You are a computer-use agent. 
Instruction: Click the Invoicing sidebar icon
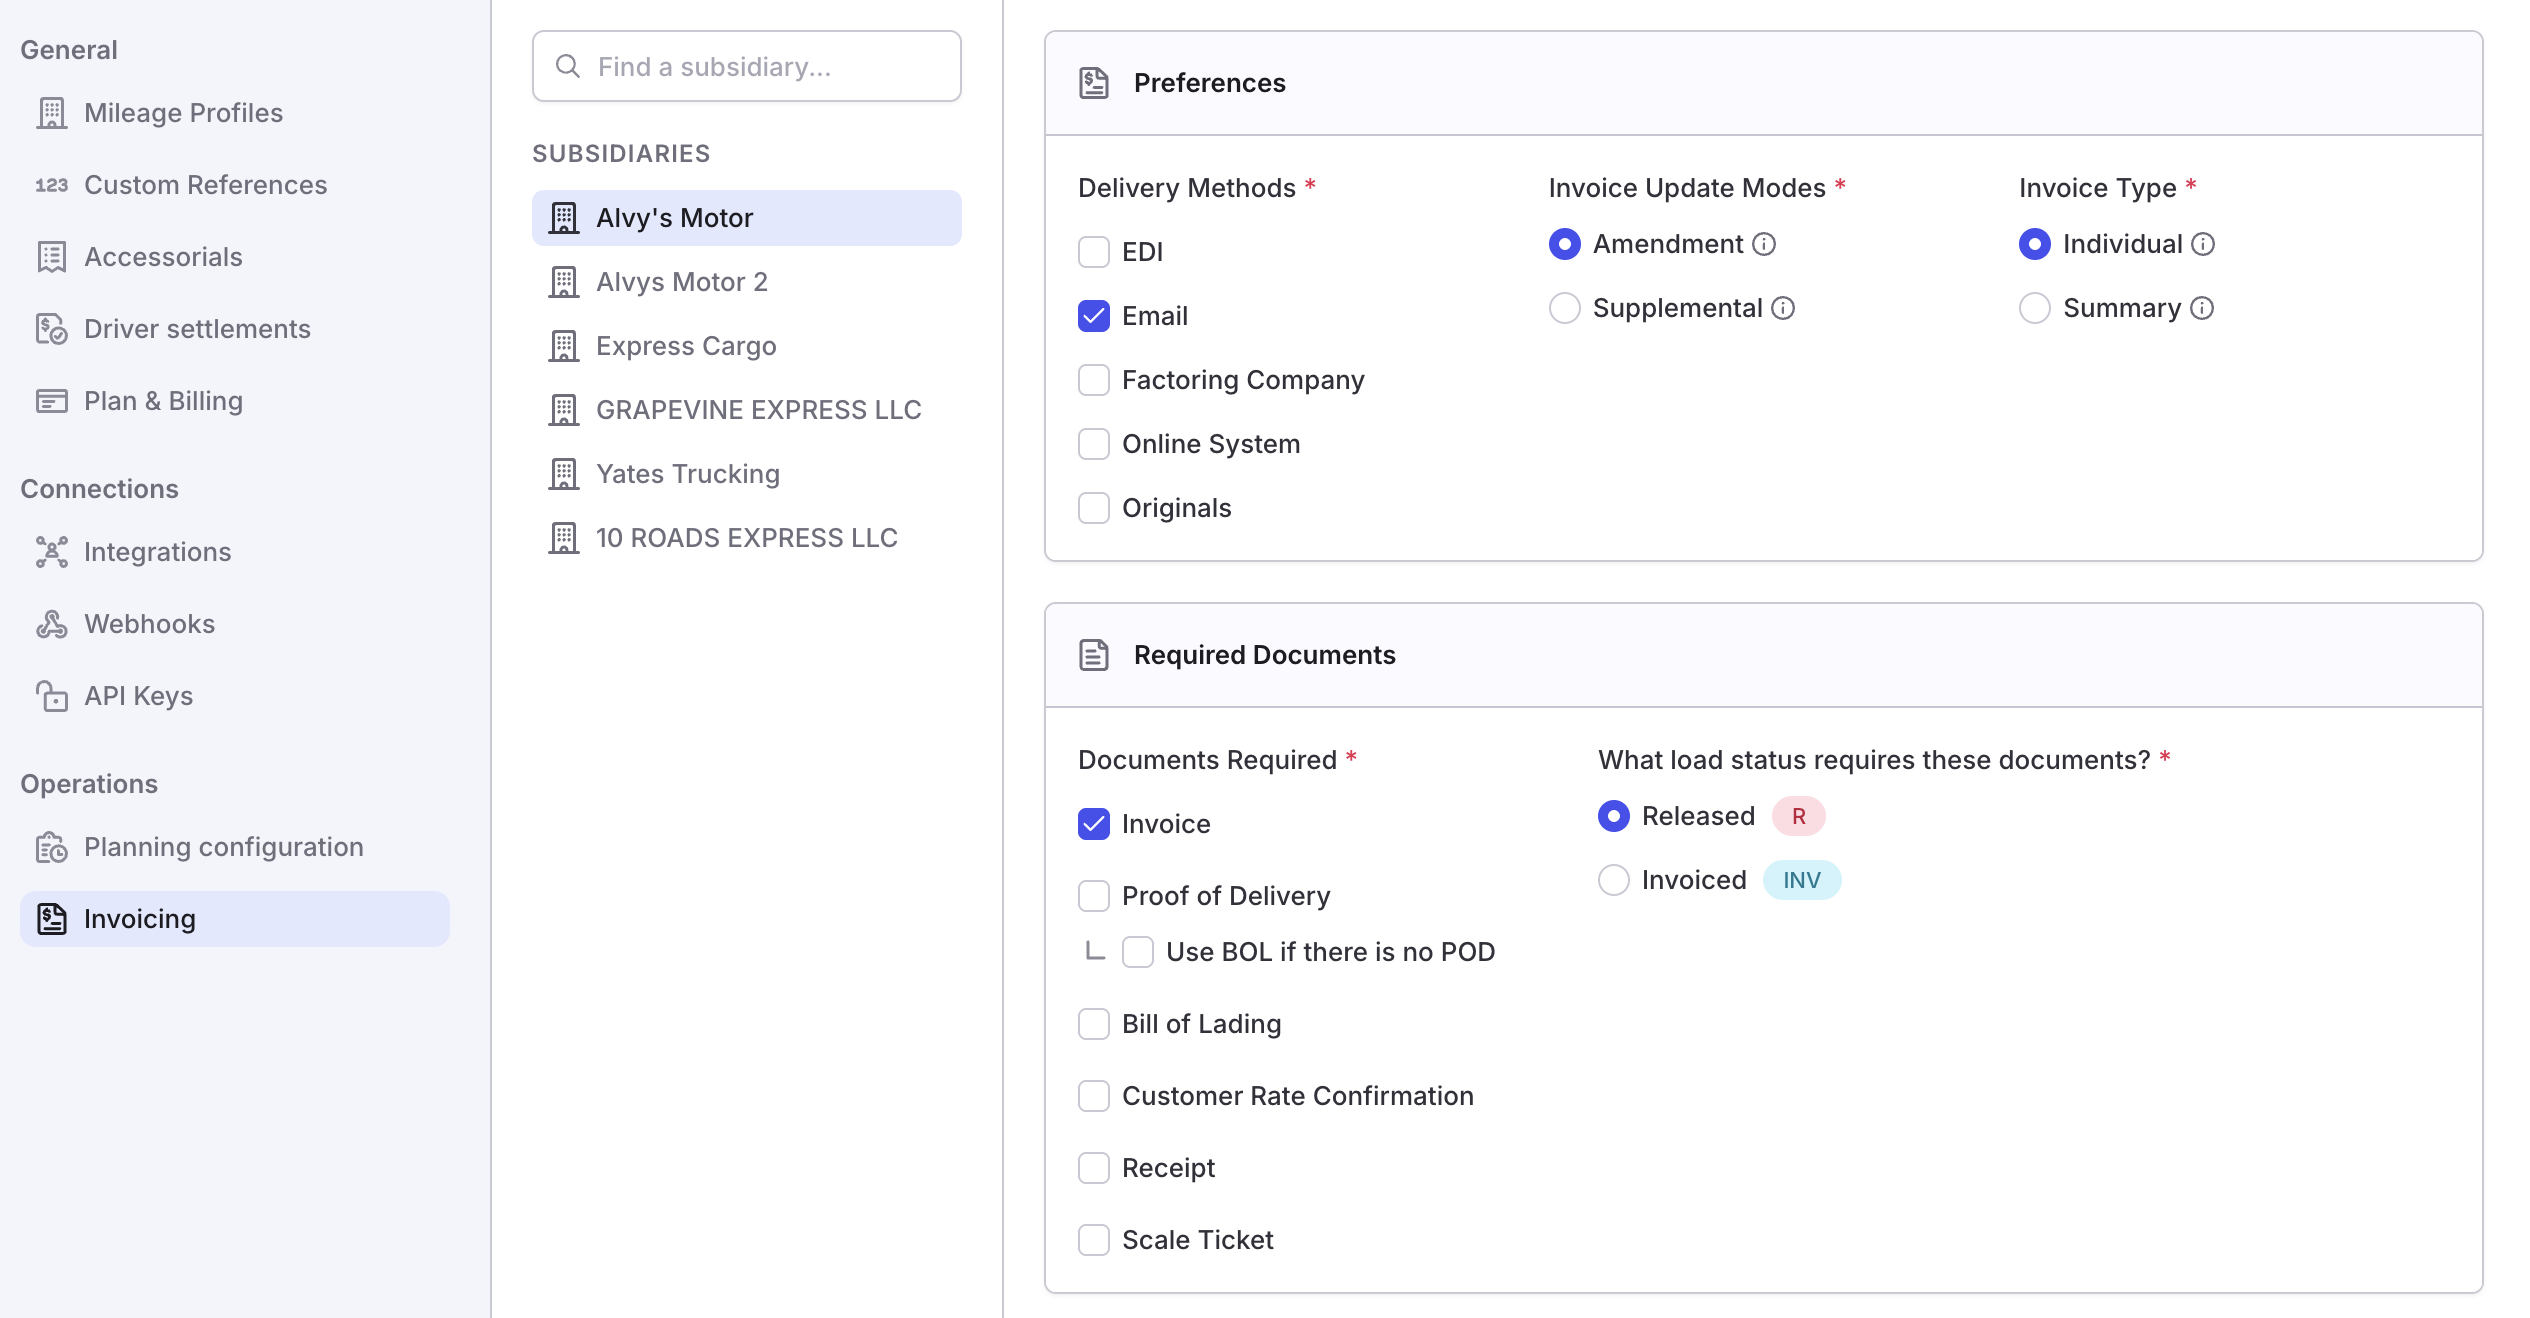click(x=52, y=919)
